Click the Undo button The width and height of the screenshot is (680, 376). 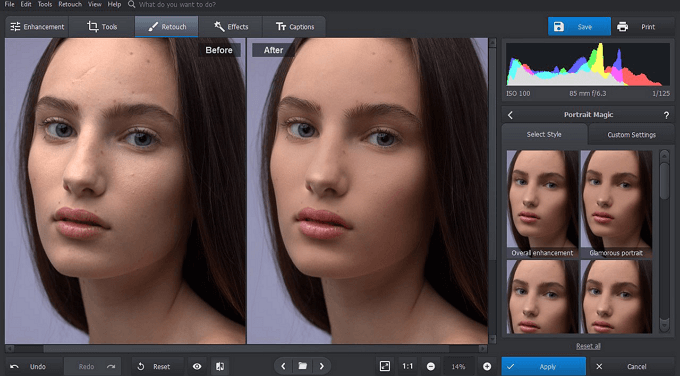tap(34, 366)
